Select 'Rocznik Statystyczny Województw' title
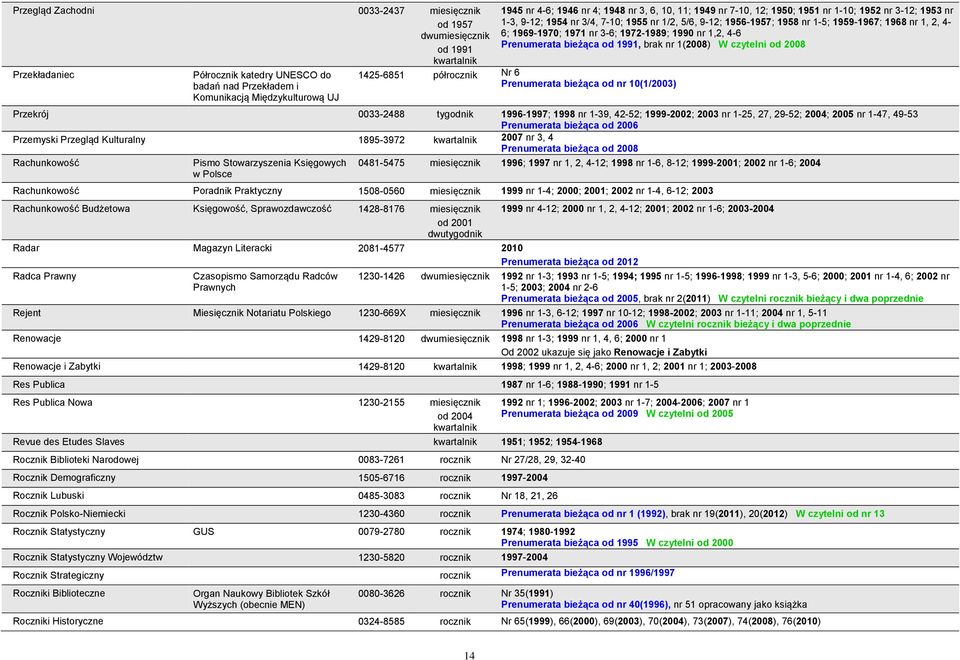This screenshot has height=660, width=960. click(88, 557)
